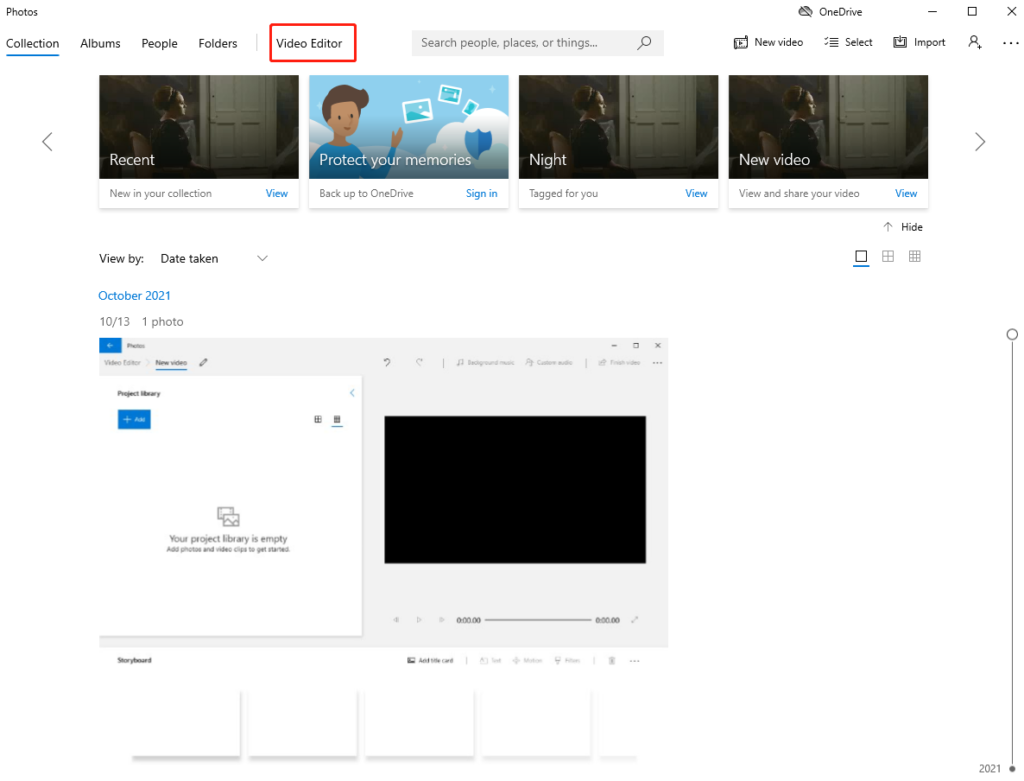Open the See more ellipsis menu
Image resolution: width=1024 pixels, height=781 pixels.
coord(1010,42)
